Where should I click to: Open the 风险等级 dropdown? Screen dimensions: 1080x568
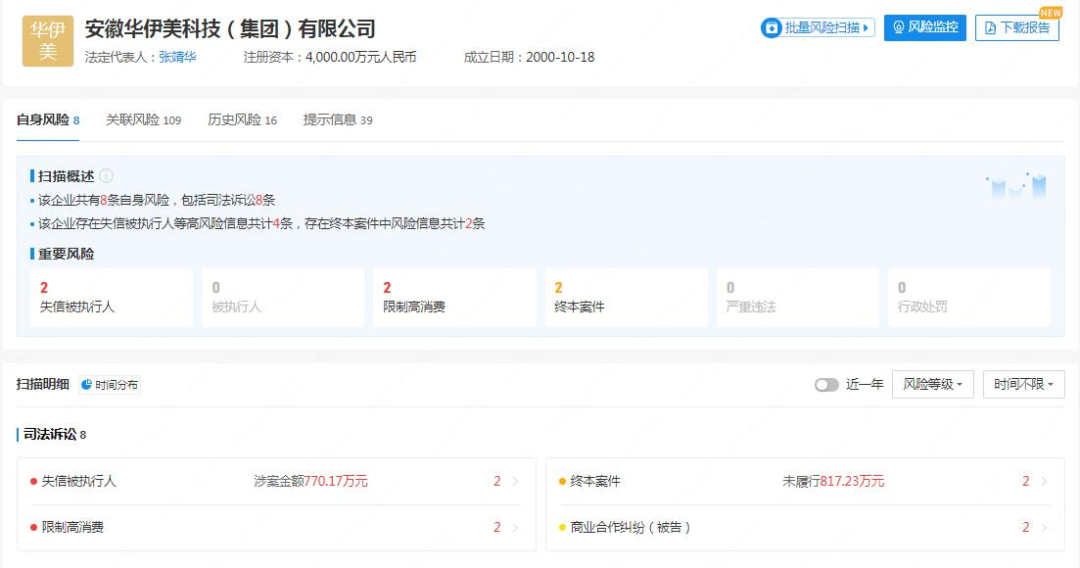click(932, 385)
